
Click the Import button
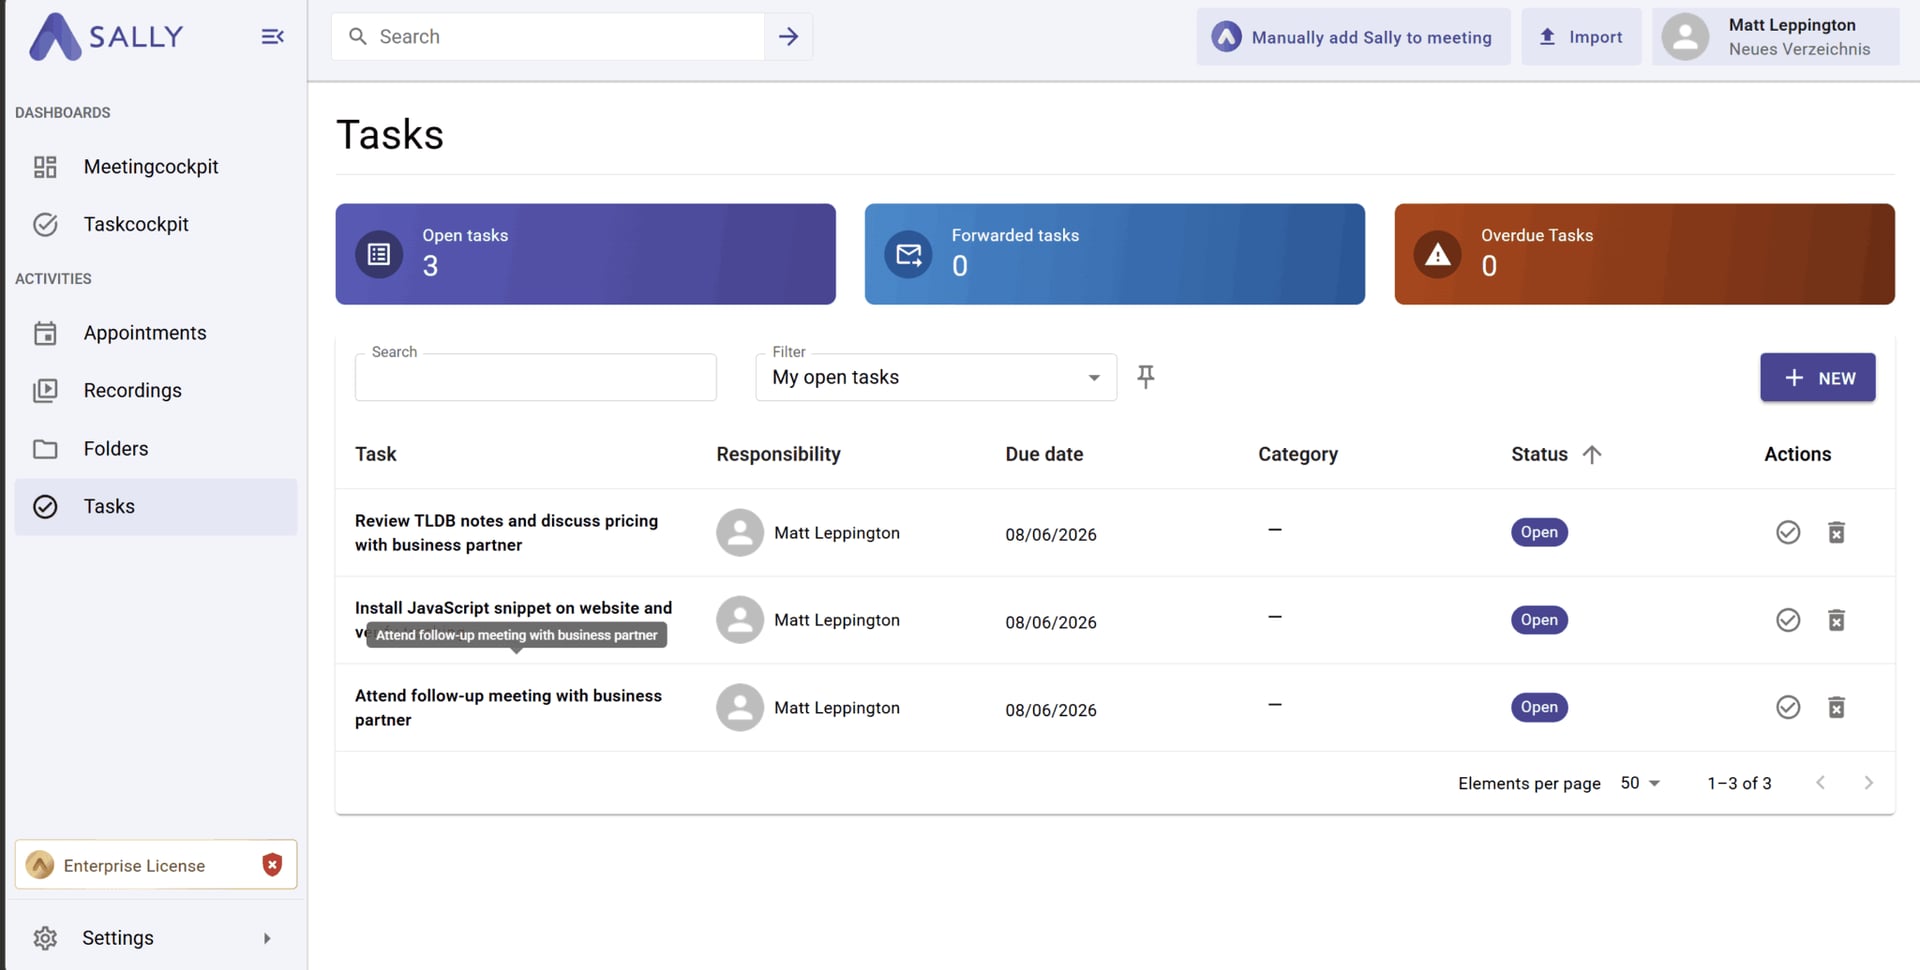(1581, 37)
